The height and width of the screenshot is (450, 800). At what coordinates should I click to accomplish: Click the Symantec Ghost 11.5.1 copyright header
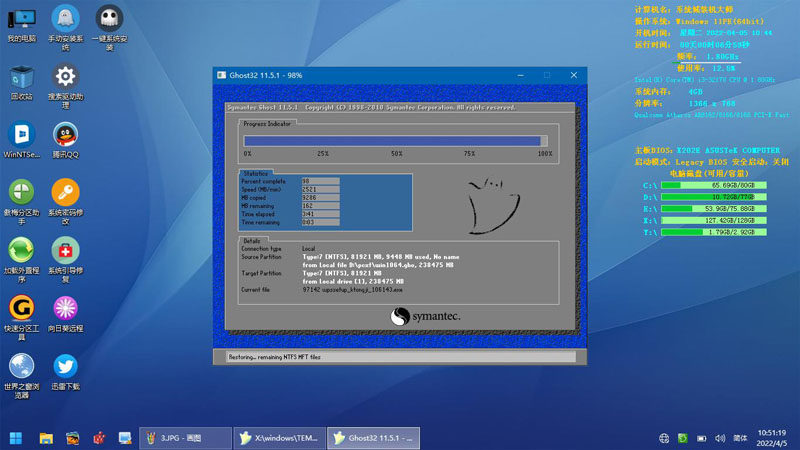pos(371,107)
